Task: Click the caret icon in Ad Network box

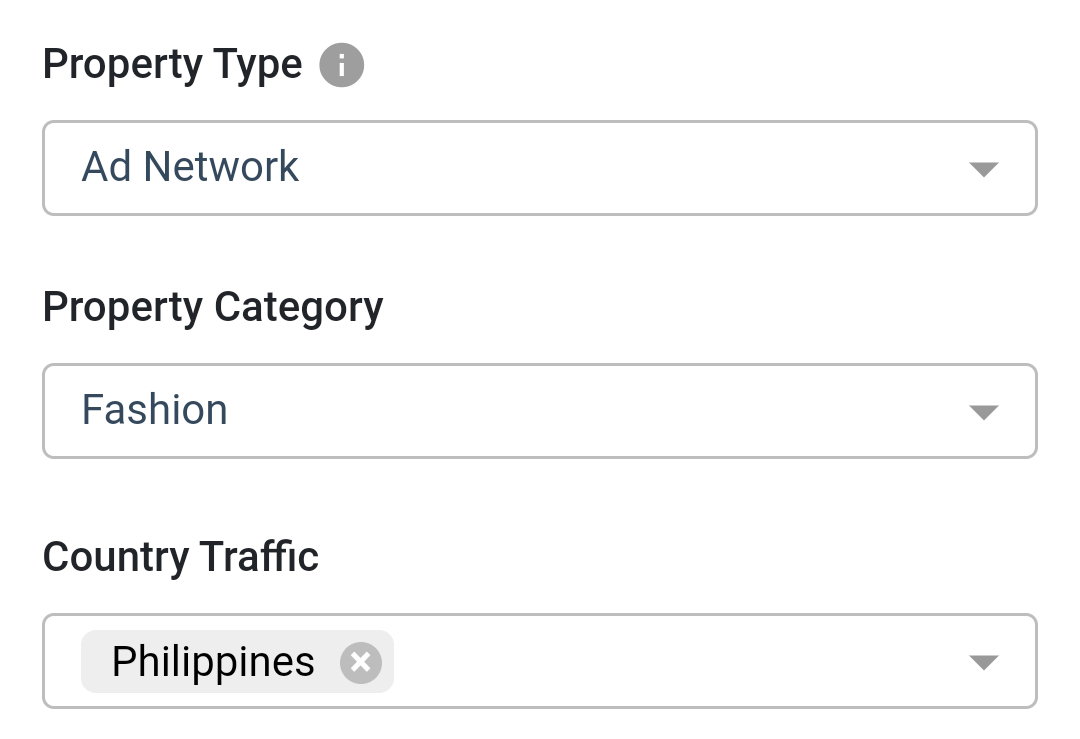Action: coord(984,169)
